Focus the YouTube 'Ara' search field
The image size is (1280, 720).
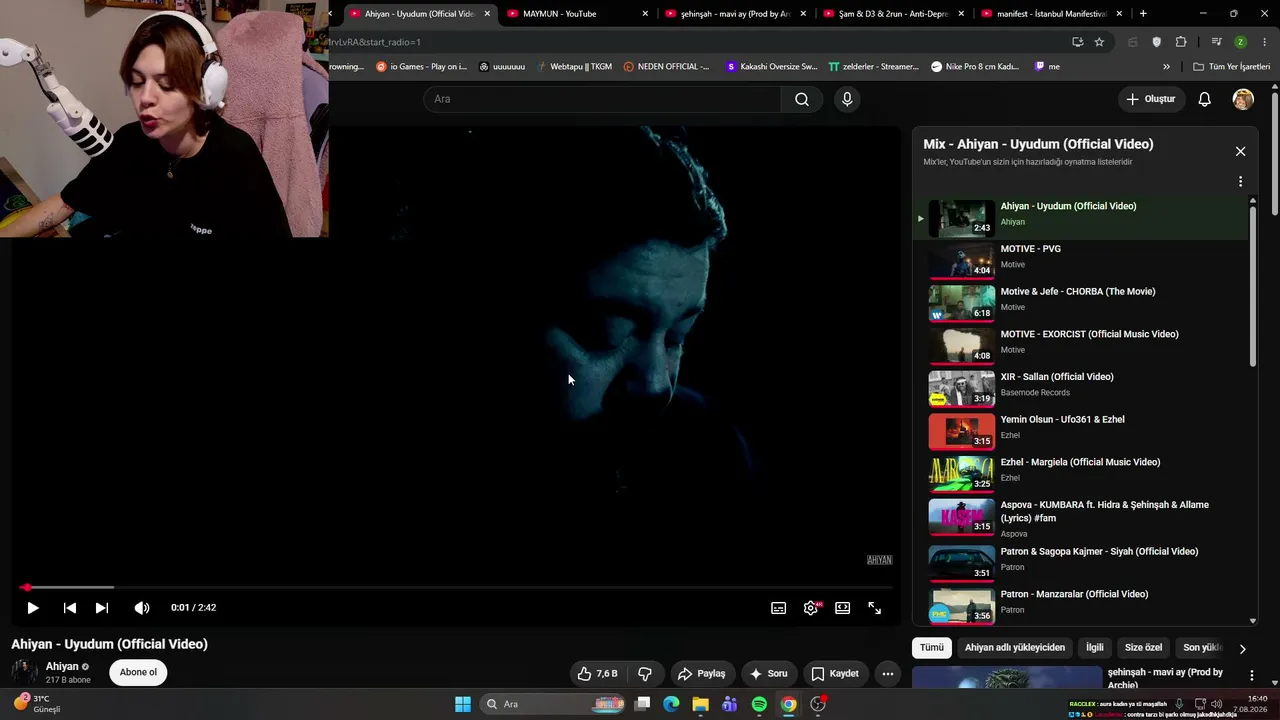click(x=602, y=99)
